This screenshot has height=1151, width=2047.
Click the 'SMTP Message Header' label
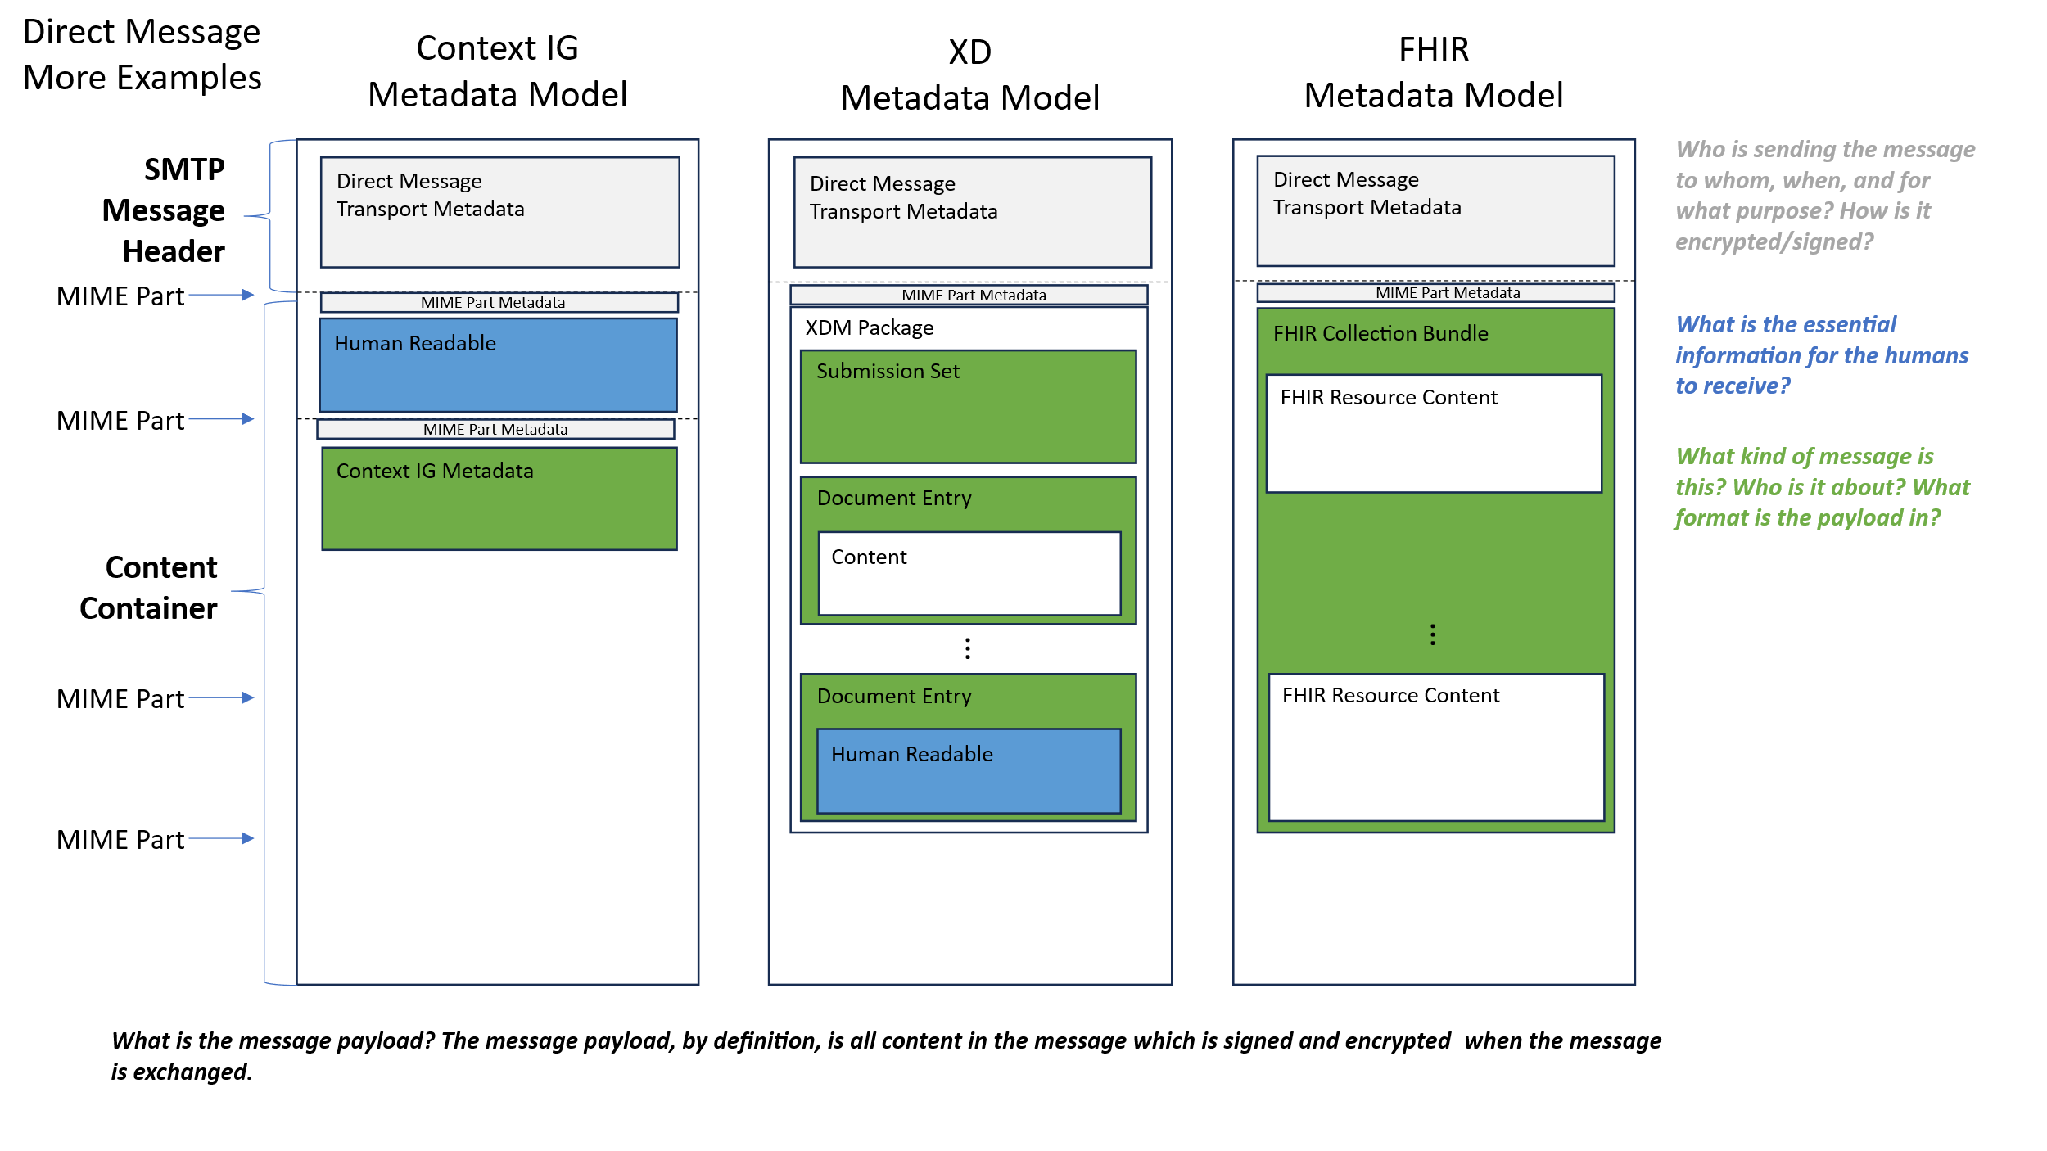point(164,210)
